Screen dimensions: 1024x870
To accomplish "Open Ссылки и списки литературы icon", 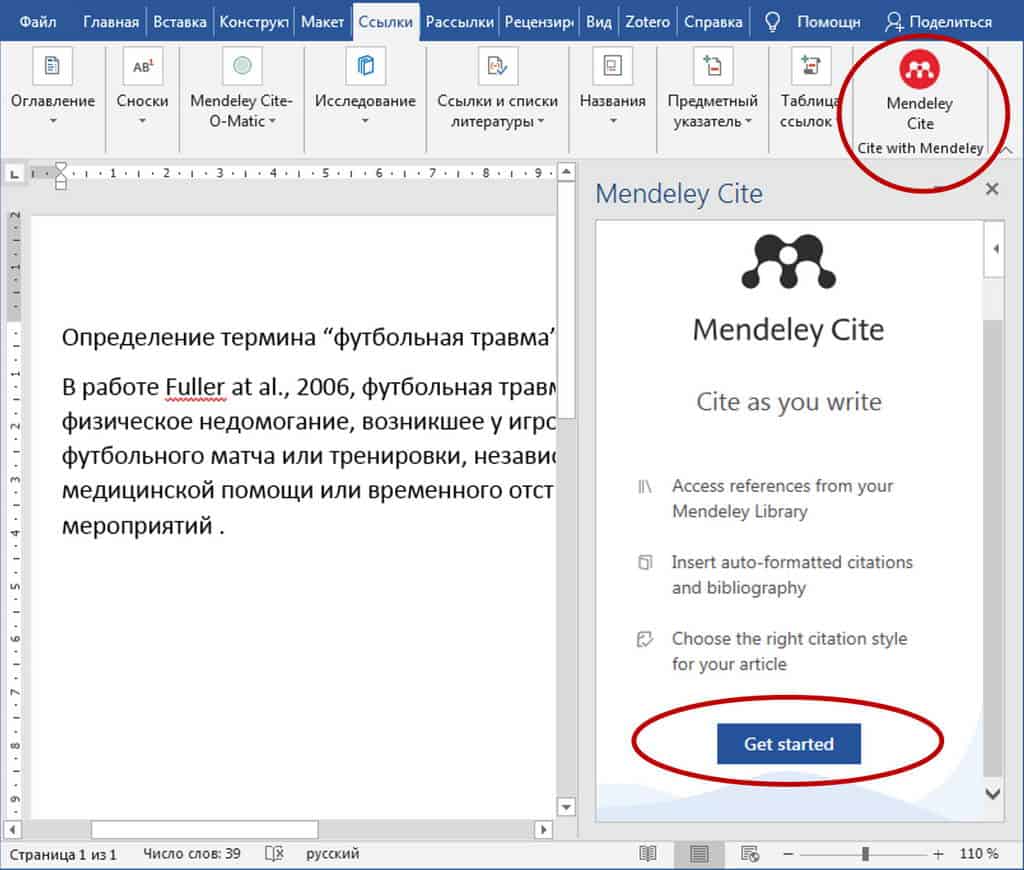I will click(x=498, y=66).
